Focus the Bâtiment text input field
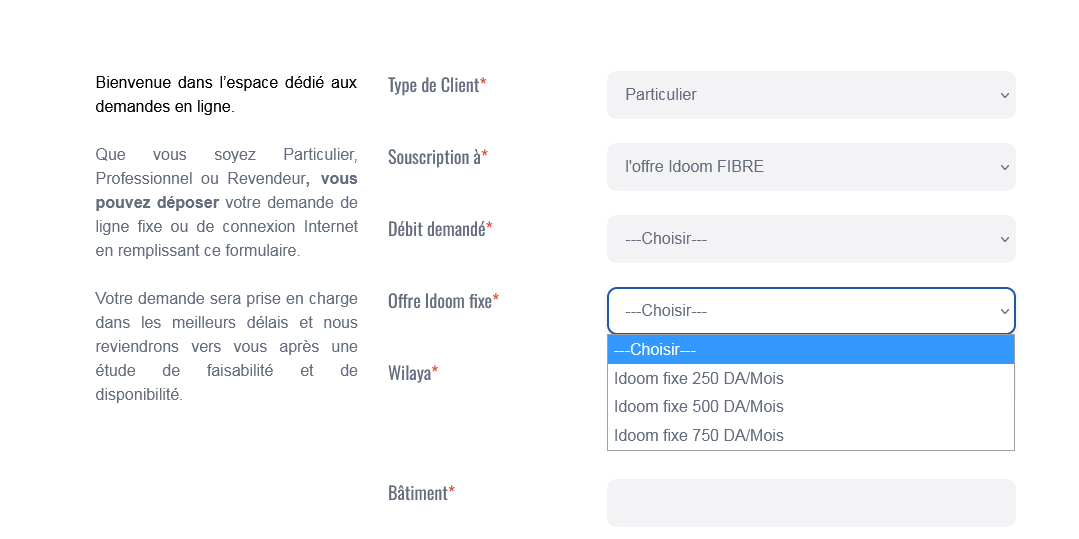The image size is (1079, 539). tap(810, 503)
